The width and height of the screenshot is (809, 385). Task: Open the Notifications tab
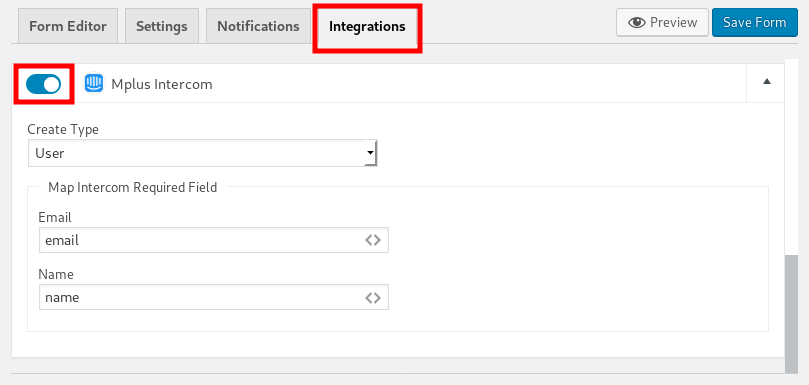(258, 26)
